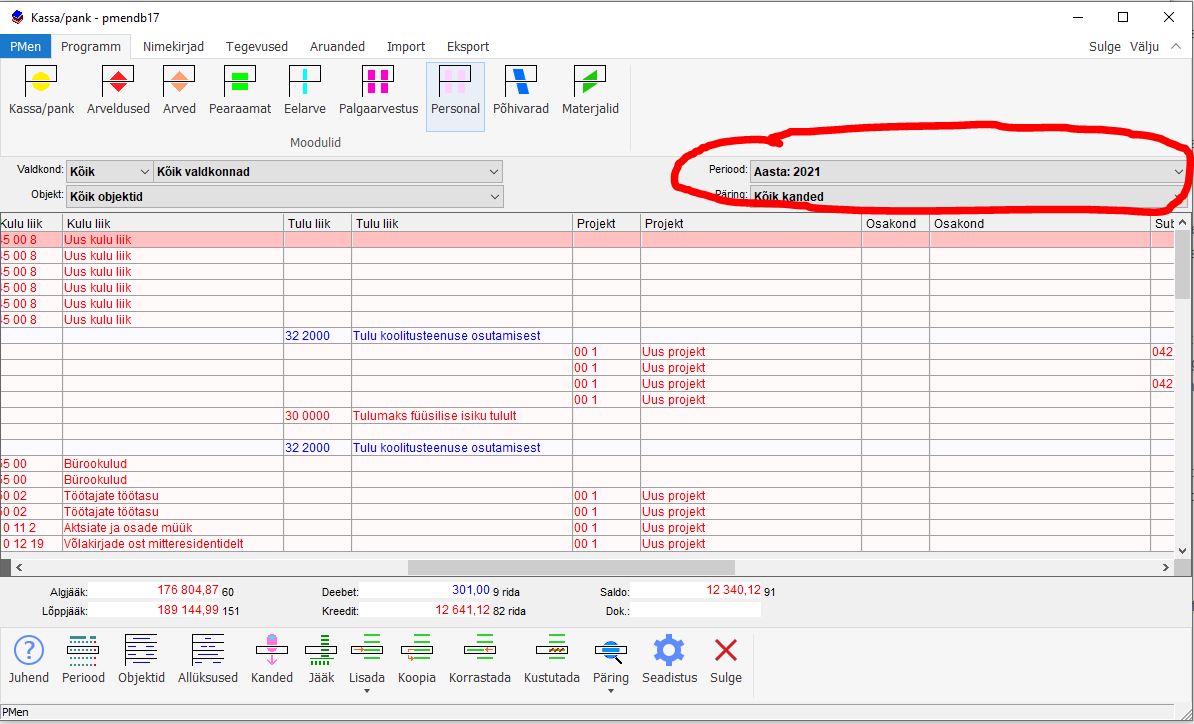The width and height of the screenshot is (1194, 724).
Task: Click the Algjääk value 176 804,87
Action: point(187,590)
